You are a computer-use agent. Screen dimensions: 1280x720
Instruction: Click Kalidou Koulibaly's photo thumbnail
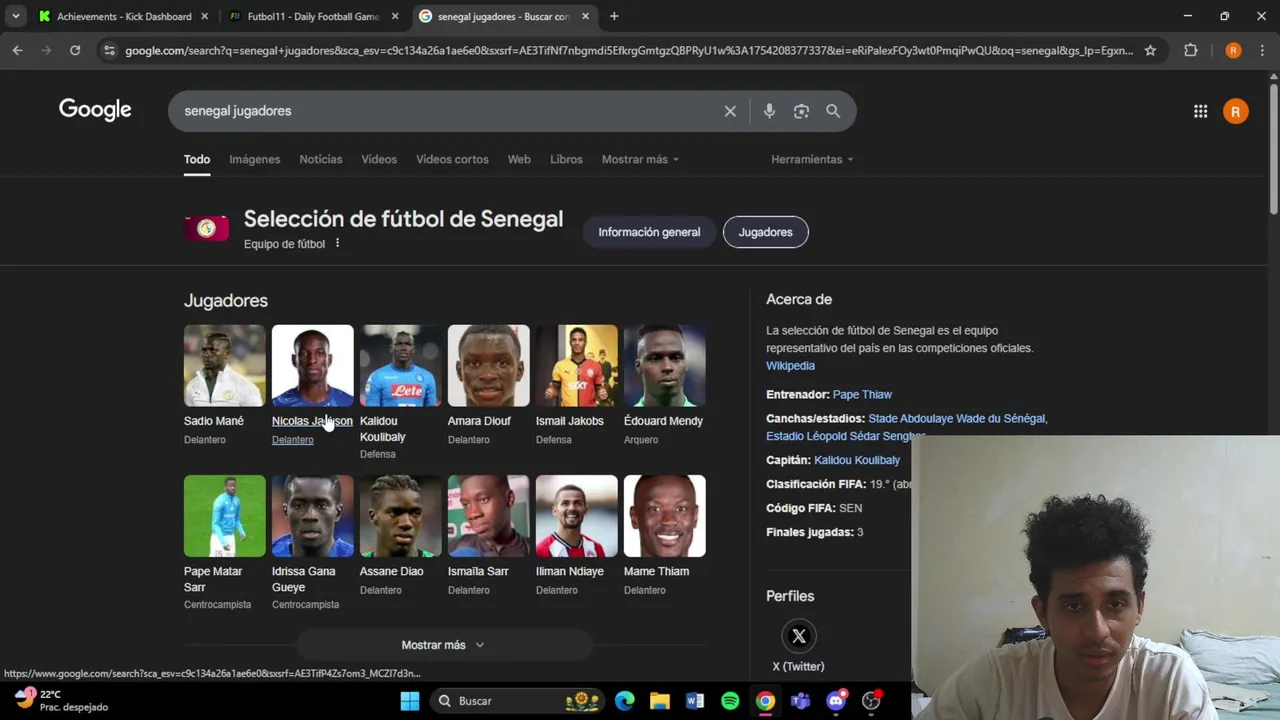[x=401, y=365]
